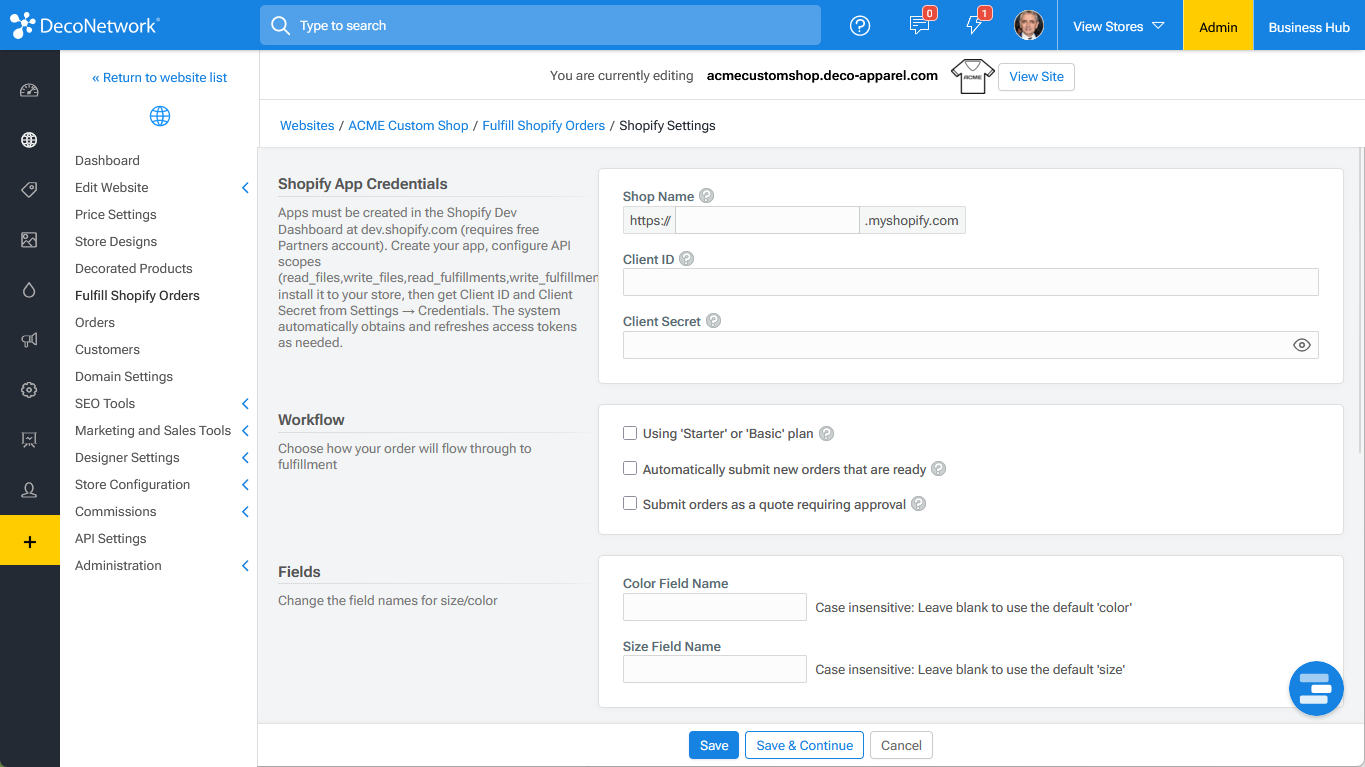Click the ACME t-shirt site logo
1365x767 pixels.
tap(972, 76)
